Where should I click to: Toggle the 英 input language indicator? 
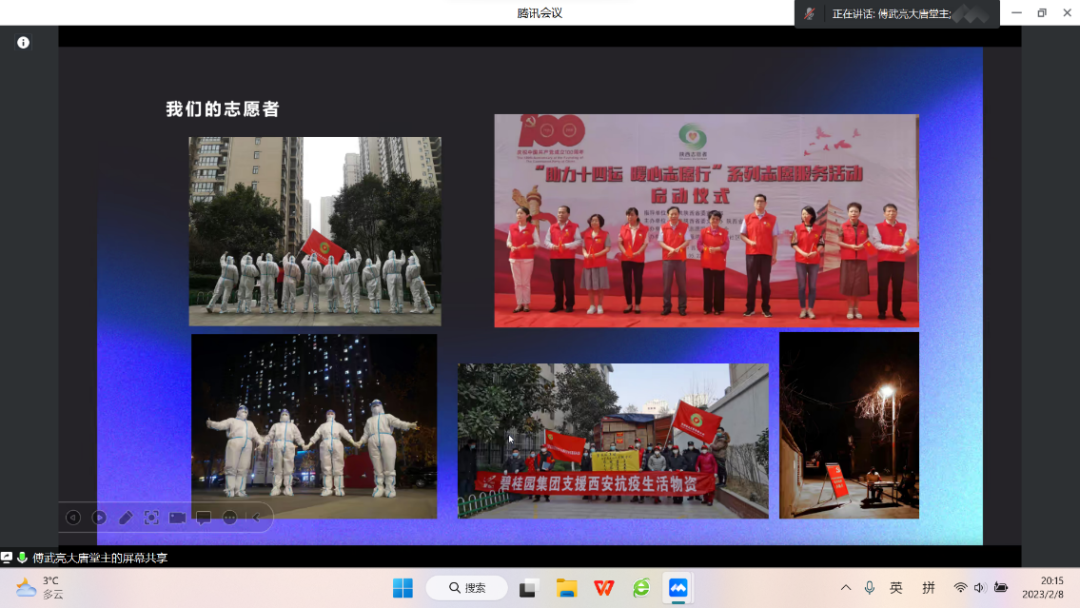point(896,588)
